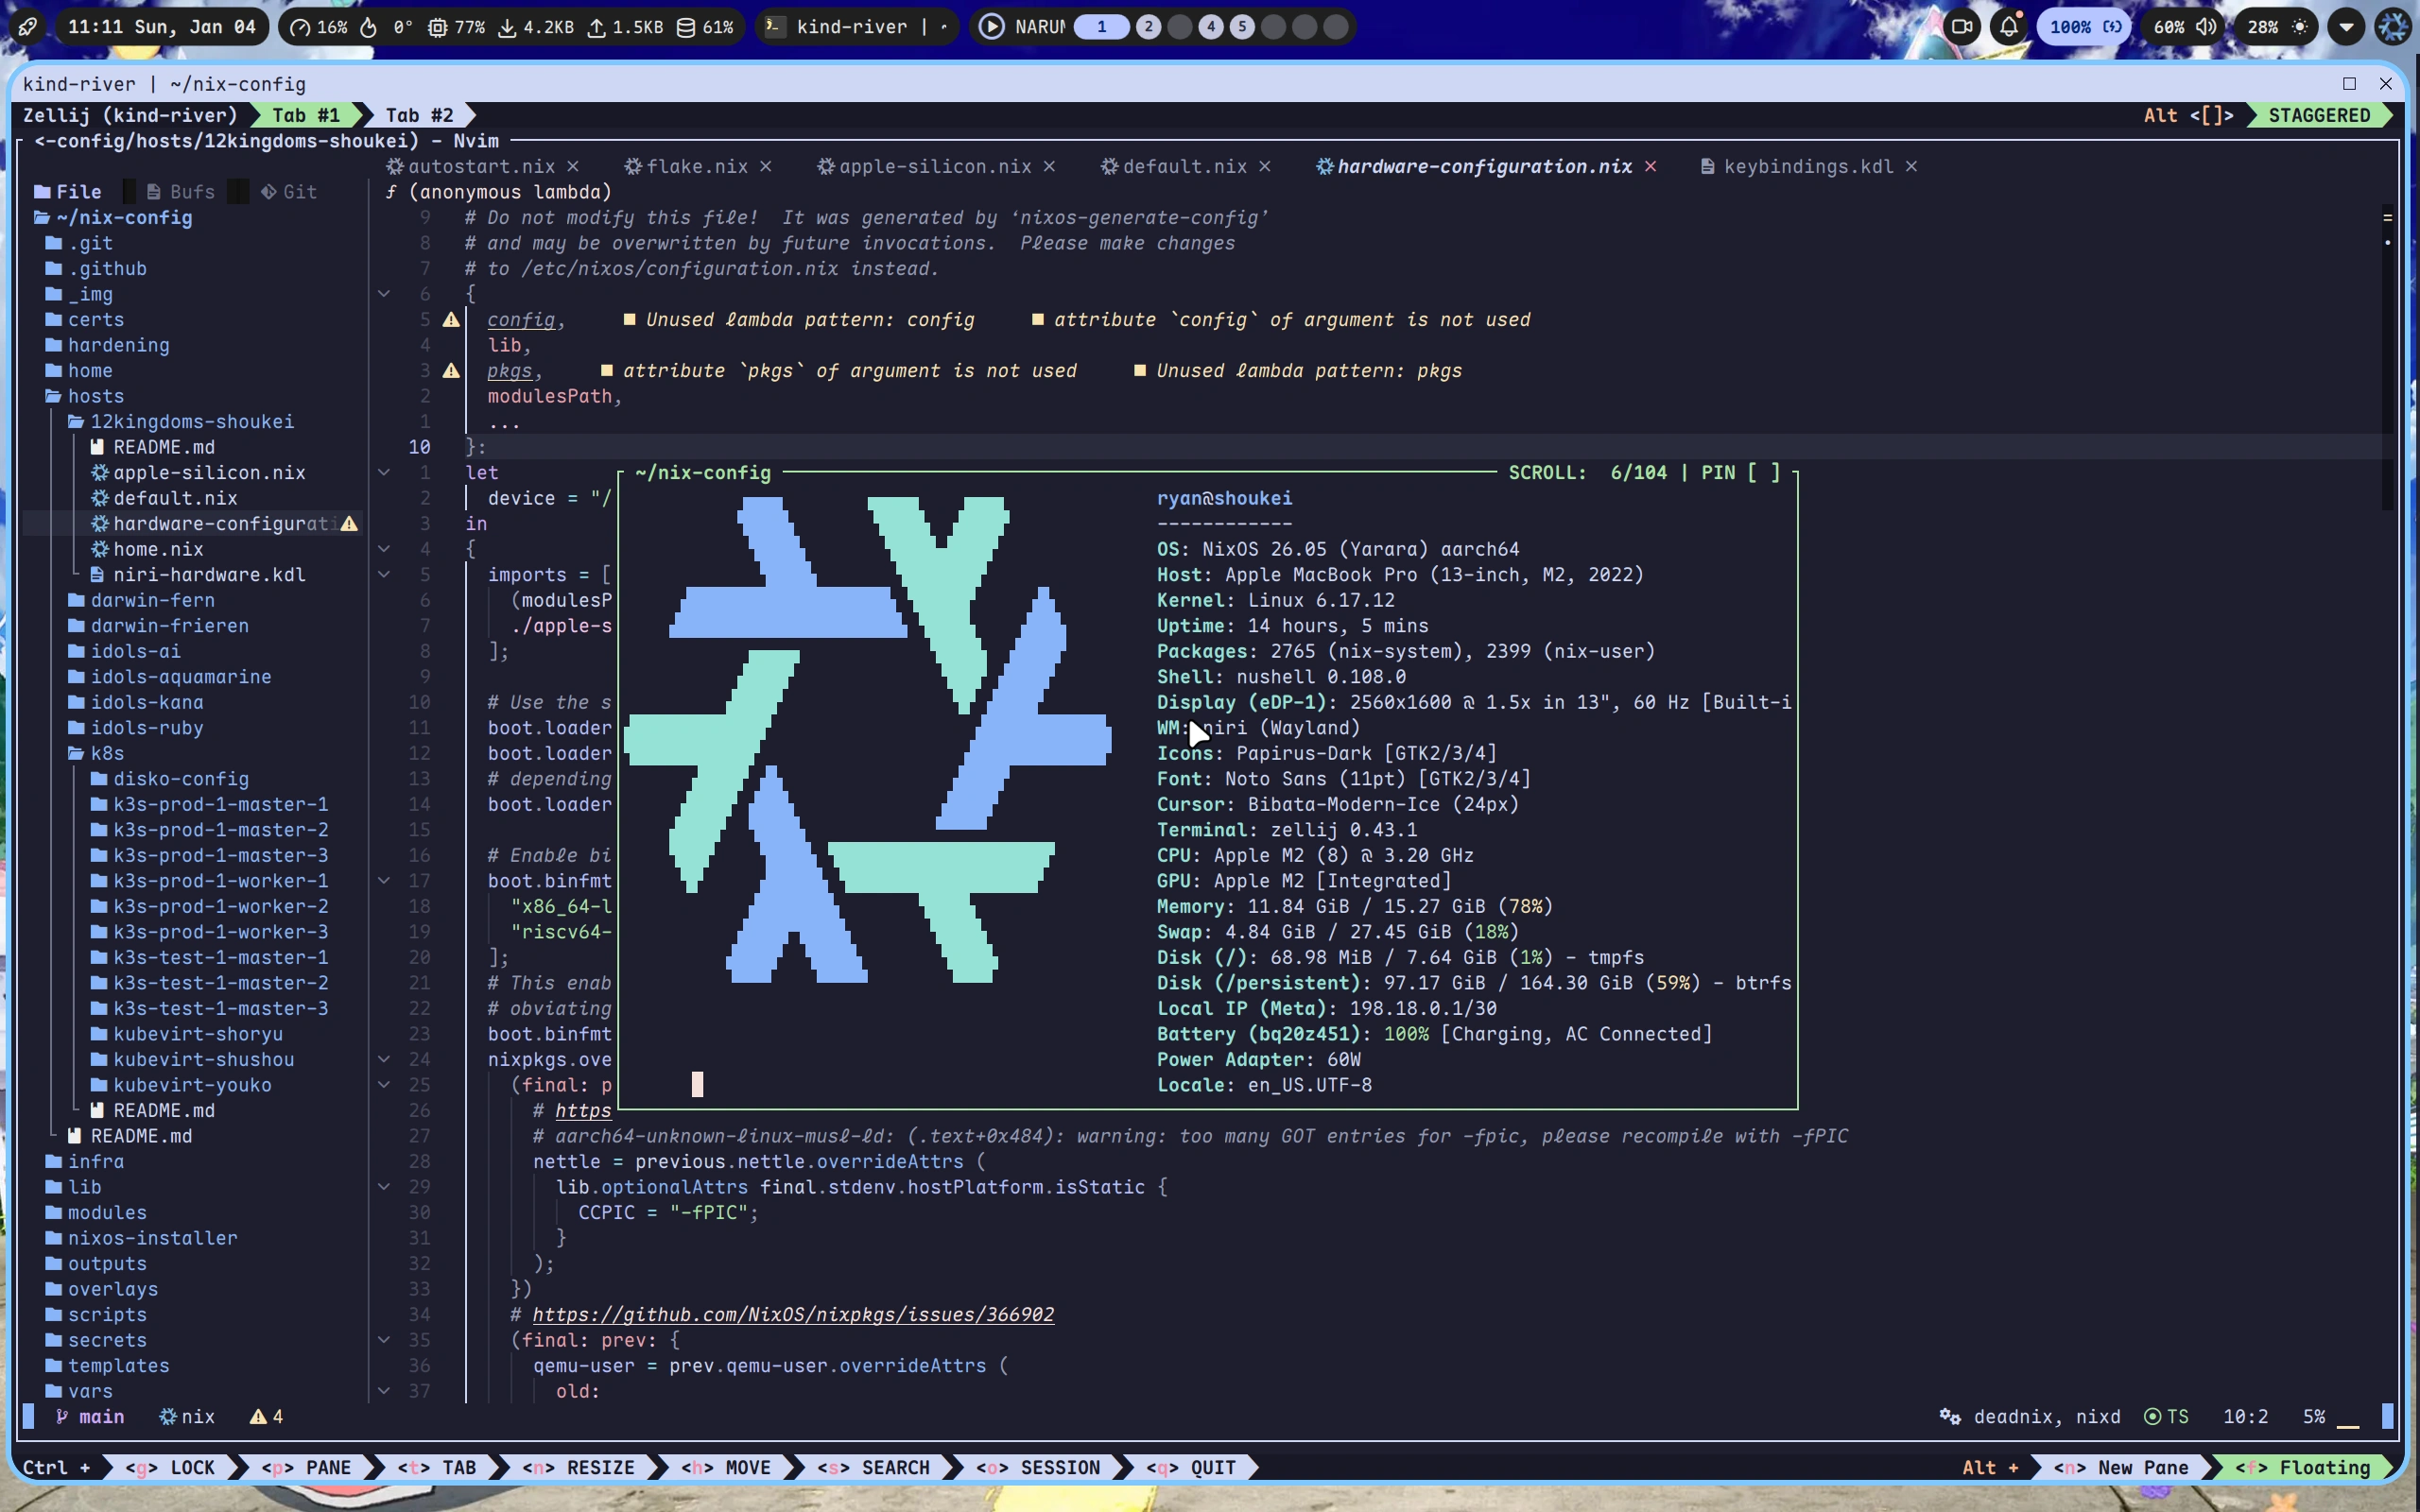Activate workspace 5 pill indicator
This screenshot has height=1512, width=2420.
click(x=1243, y=27)
